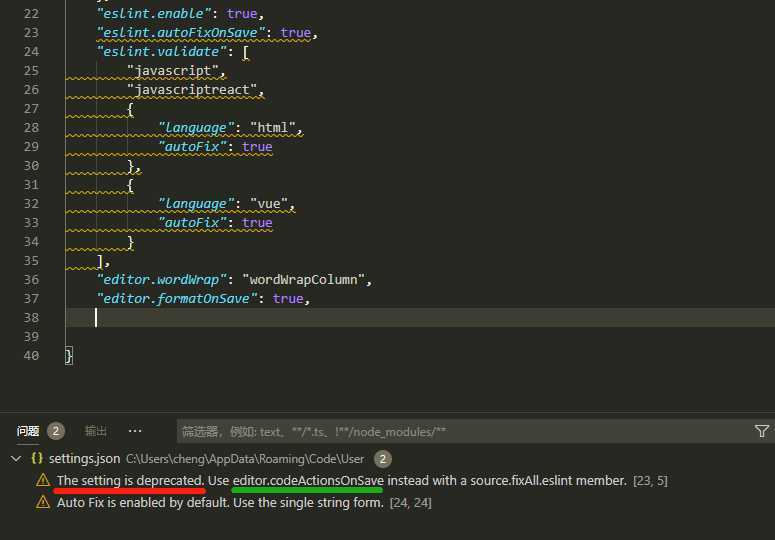Click the "editor.formatOnSave" key
This screenshot has height=540, width=775.
point(177,298)
